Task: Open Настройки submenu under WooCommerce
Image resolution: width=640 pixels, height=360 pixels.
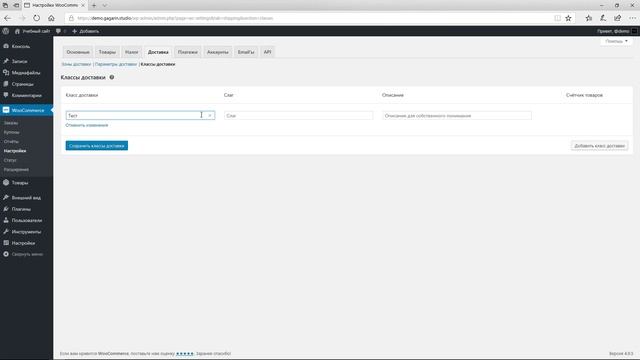Action: tap(15, 151)
